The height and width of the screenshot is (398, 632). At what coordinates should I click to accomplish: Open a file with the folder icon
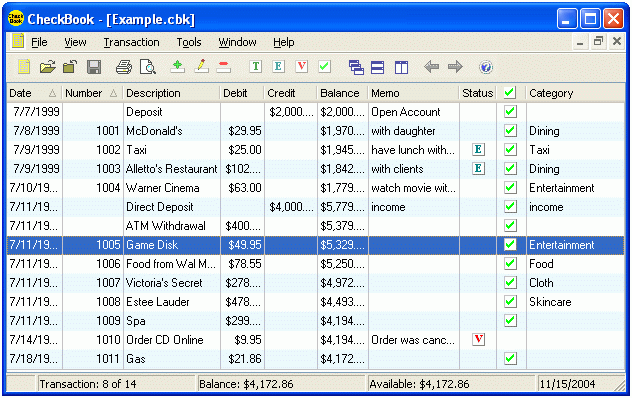click(x=48, y=67)
